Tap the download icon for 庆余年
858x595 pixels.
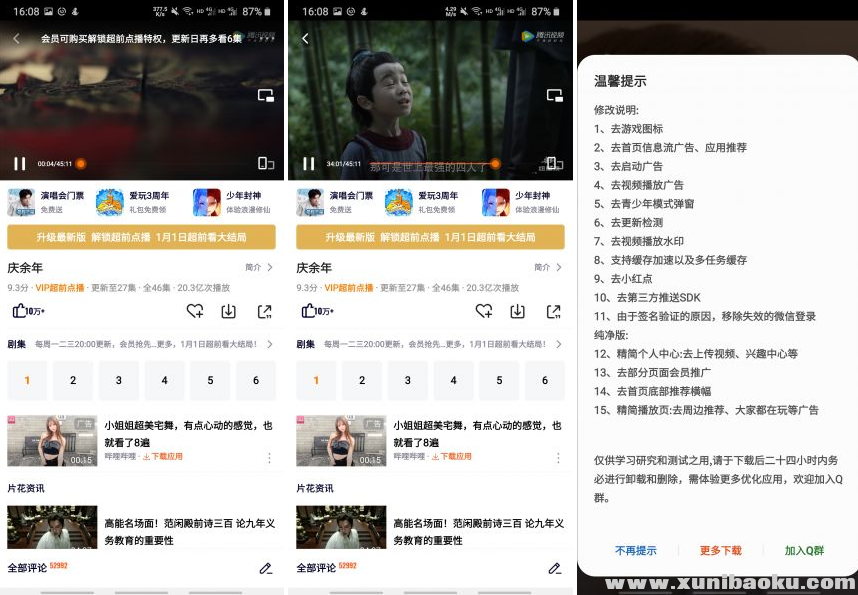point(228,312)
